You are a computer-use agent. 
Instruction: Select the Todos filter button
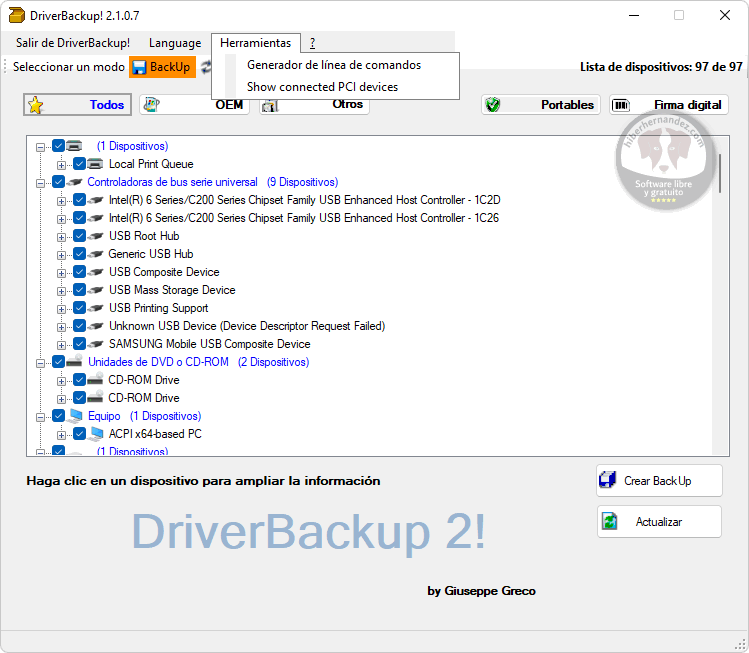[77, 105]
